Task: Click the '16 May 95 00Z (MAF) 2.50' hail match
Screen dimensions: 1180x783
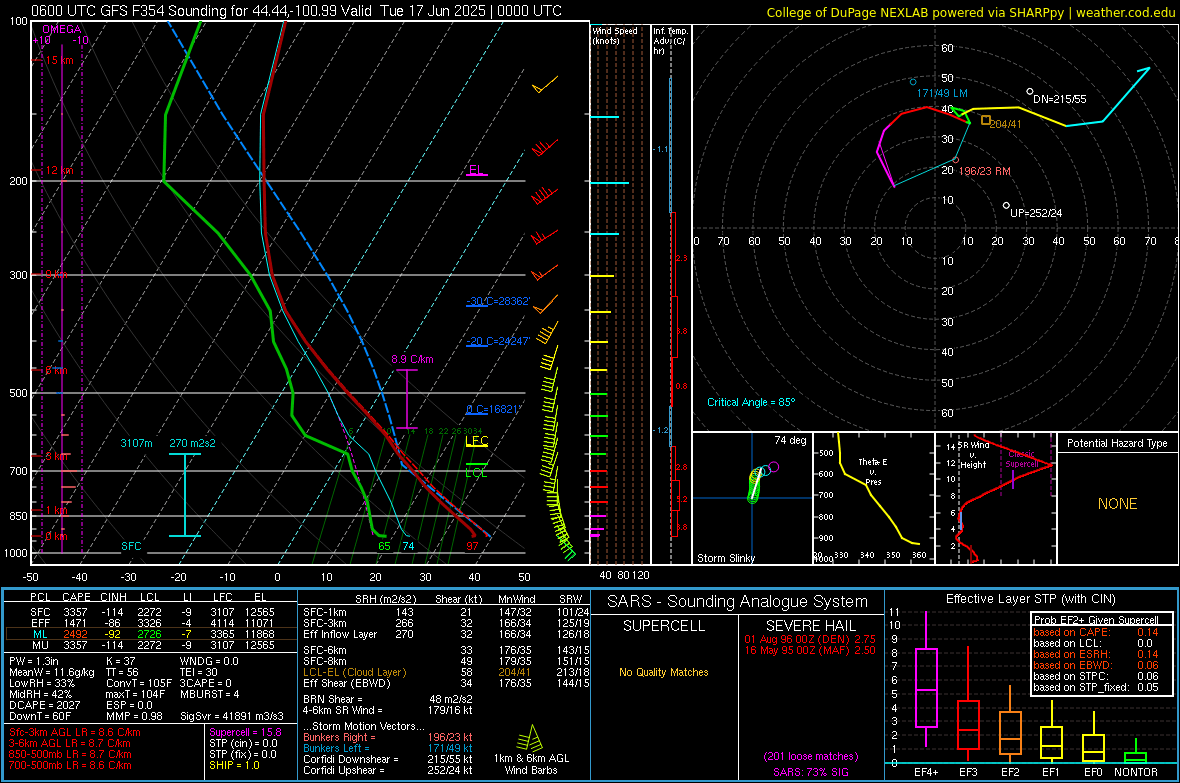Action: click(x=810, y=650)
